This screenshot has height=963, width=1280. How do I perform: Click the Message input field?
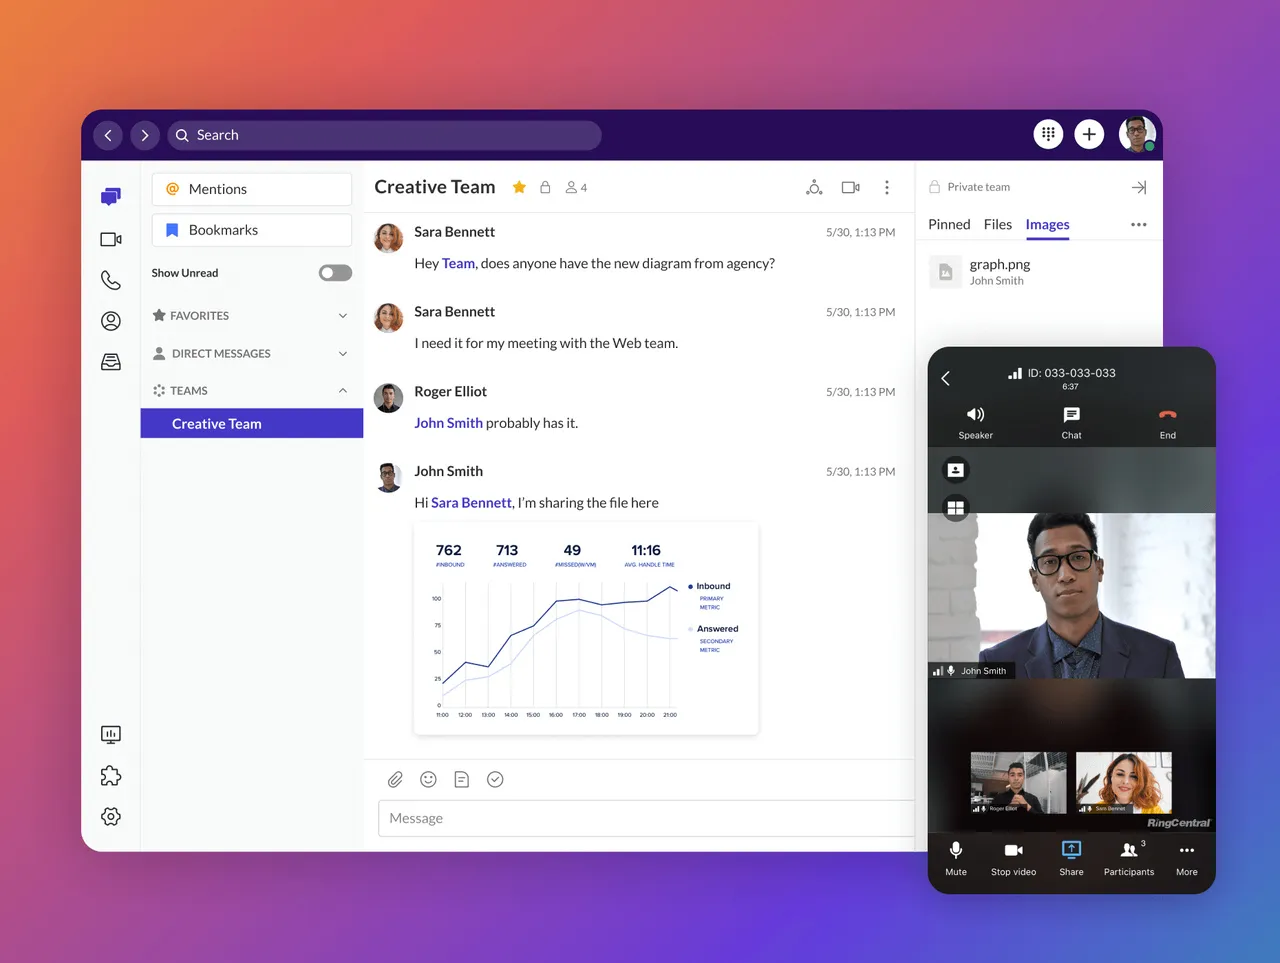645,818
